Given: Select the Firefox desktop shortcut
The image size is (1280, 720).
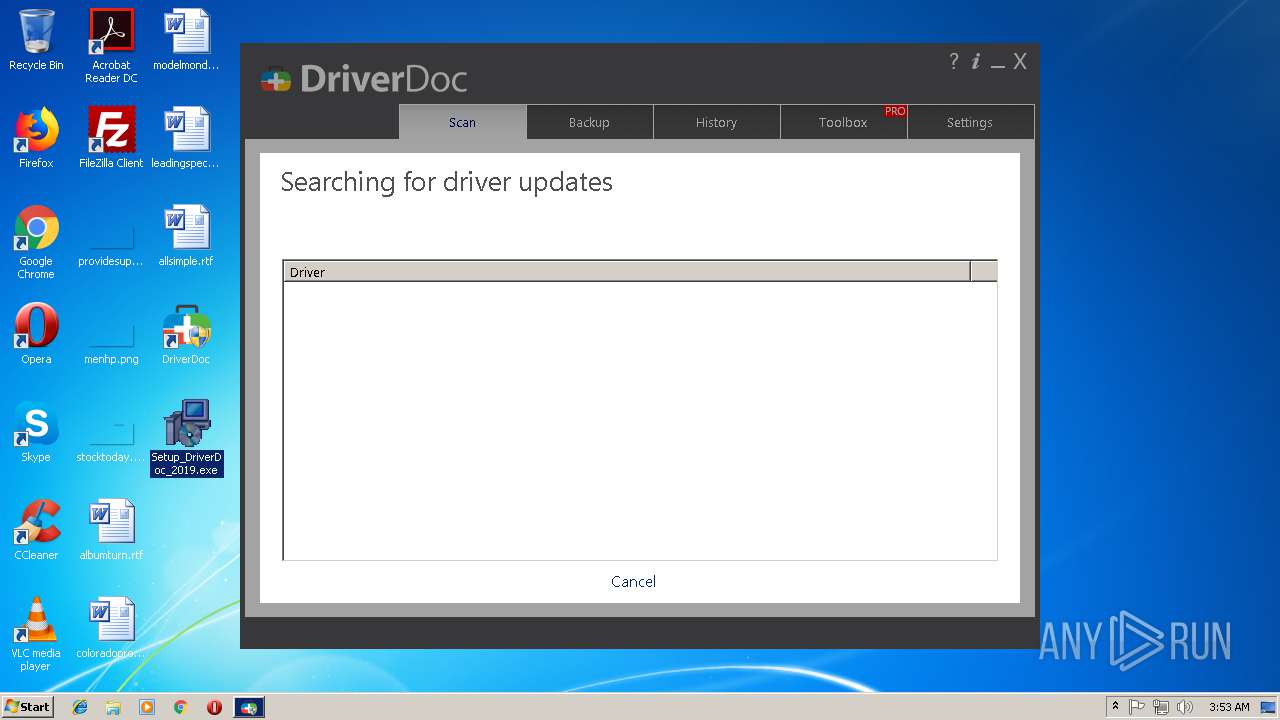Looking at the screenshot, I should point(36,138).
